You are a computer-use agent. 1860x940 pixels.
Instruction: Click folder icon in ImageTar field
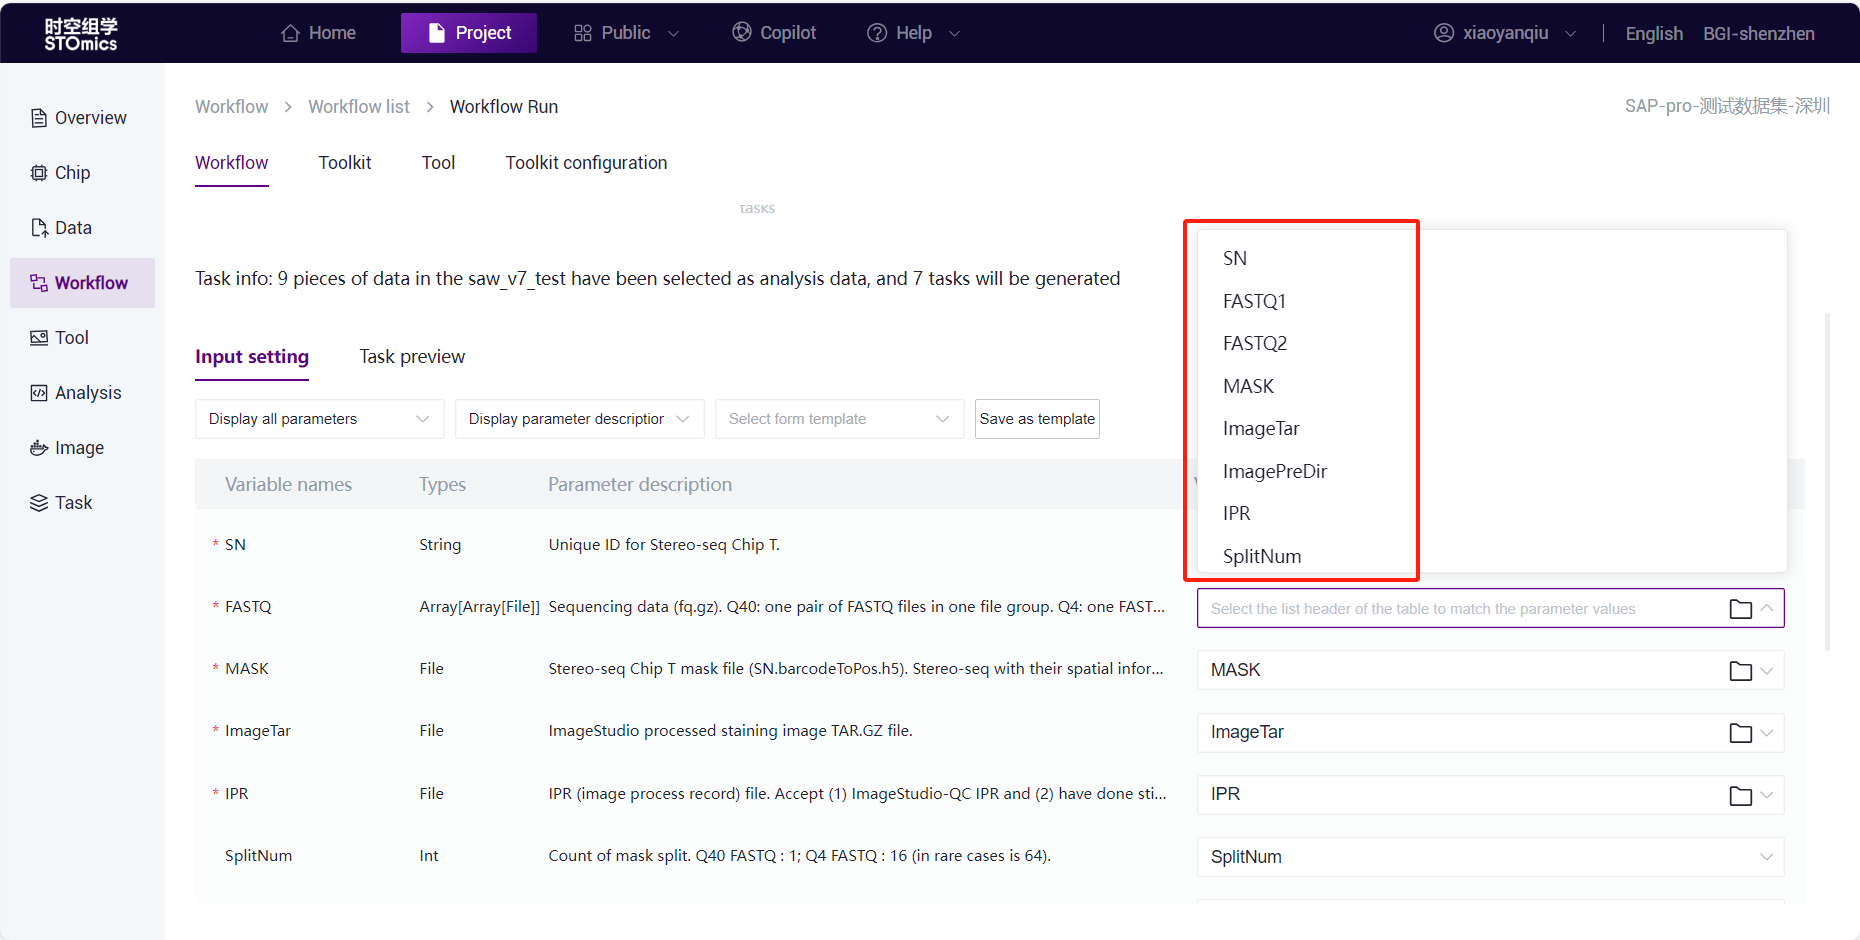(1740, 733)
